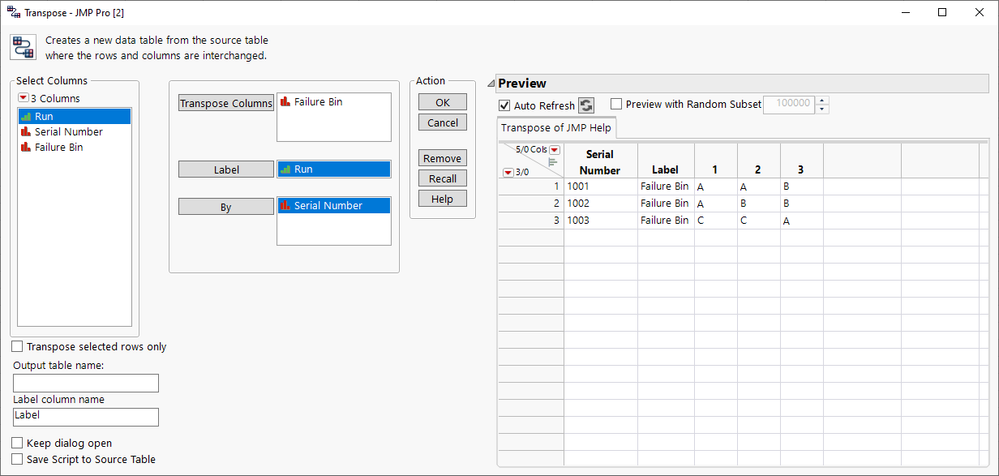Click the refresh preview icon
Screen dimensions: 999x476
[x=586, y=105]
